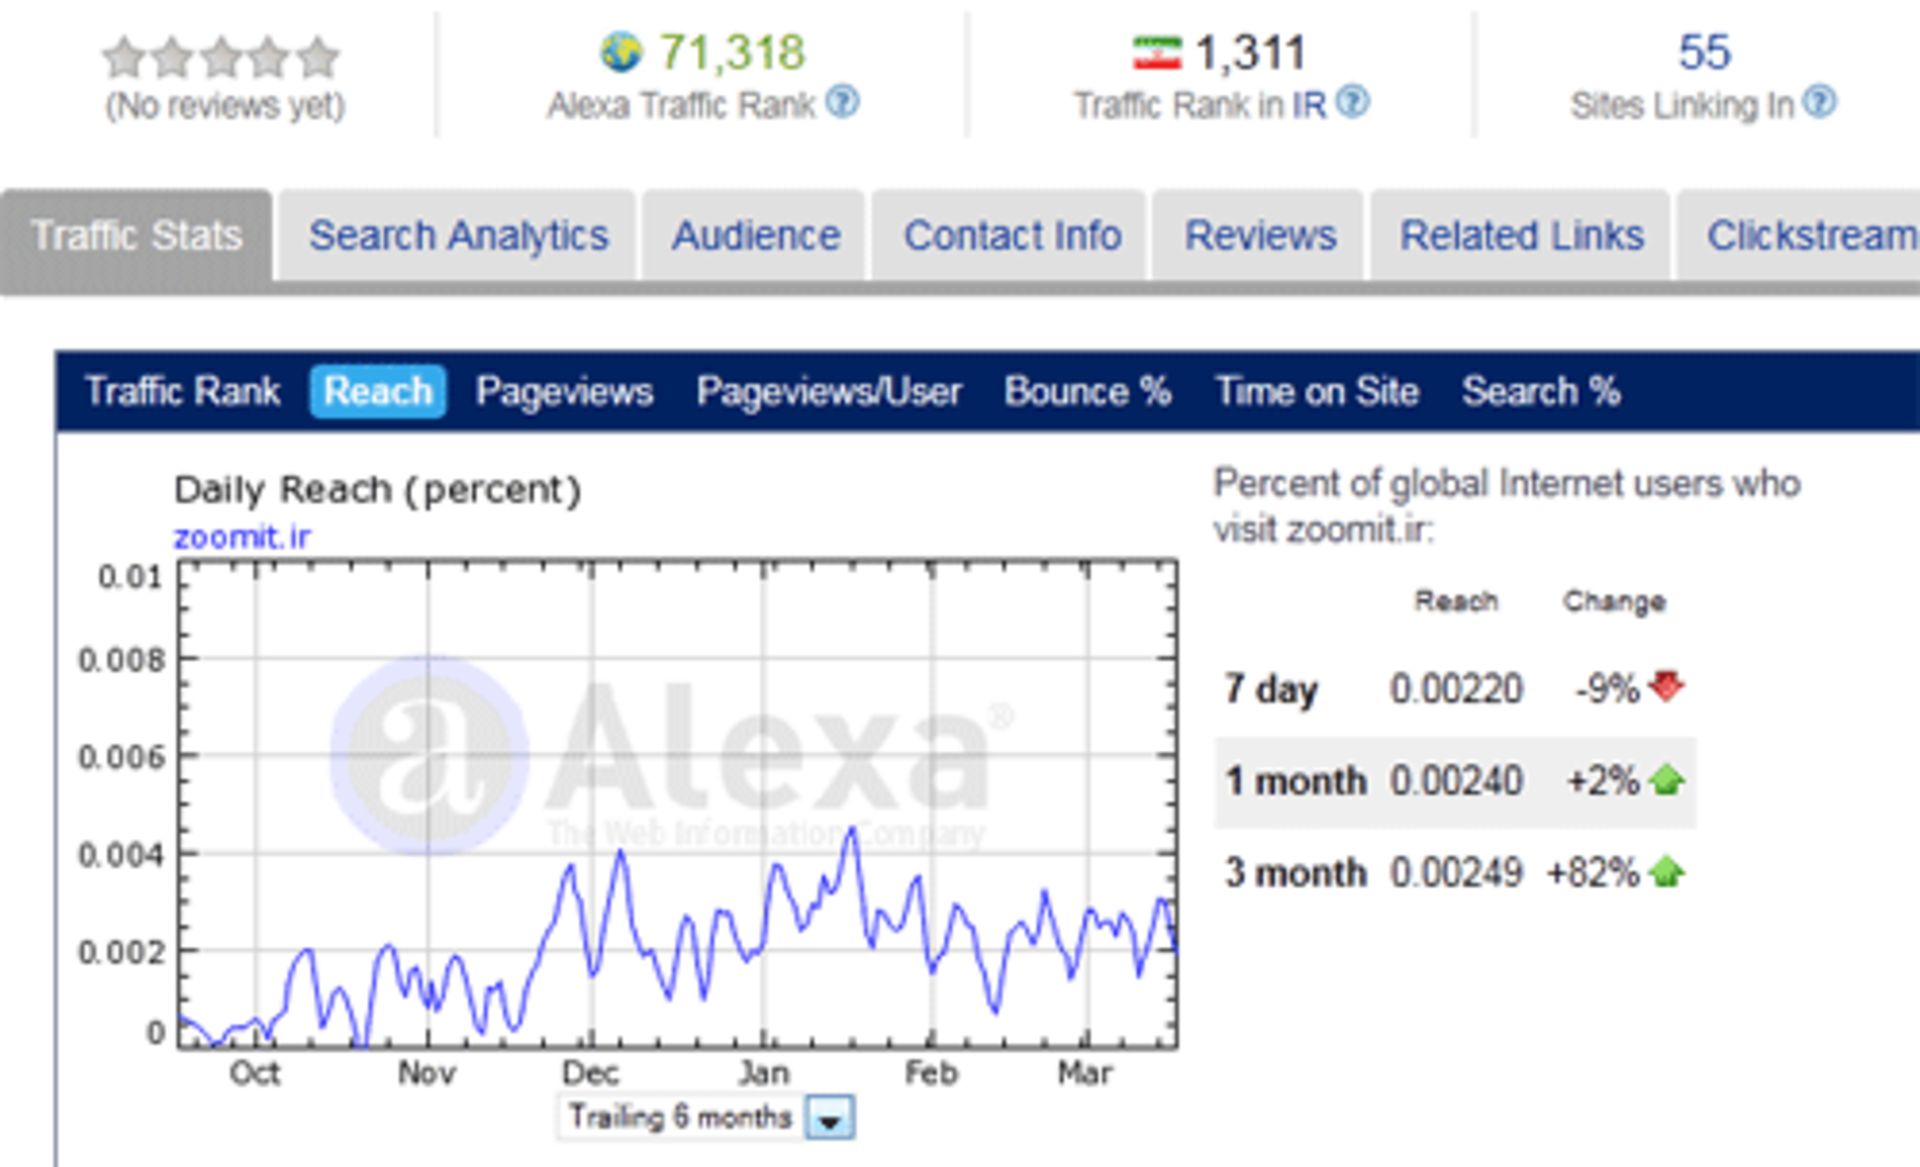Click the Reach column header
The height and width of the screenshot is (1167, 1920).
pyautogui.click(x=1456, y=601)
